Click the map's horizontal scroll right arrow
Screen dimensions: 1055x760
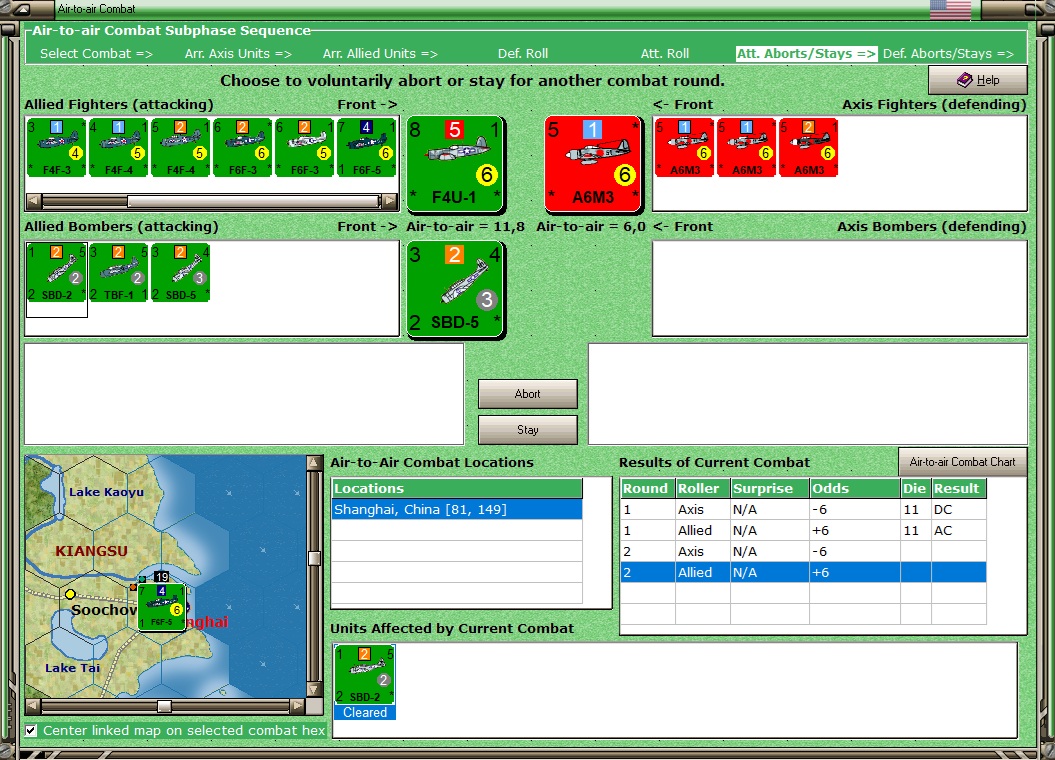click(297, 706)
